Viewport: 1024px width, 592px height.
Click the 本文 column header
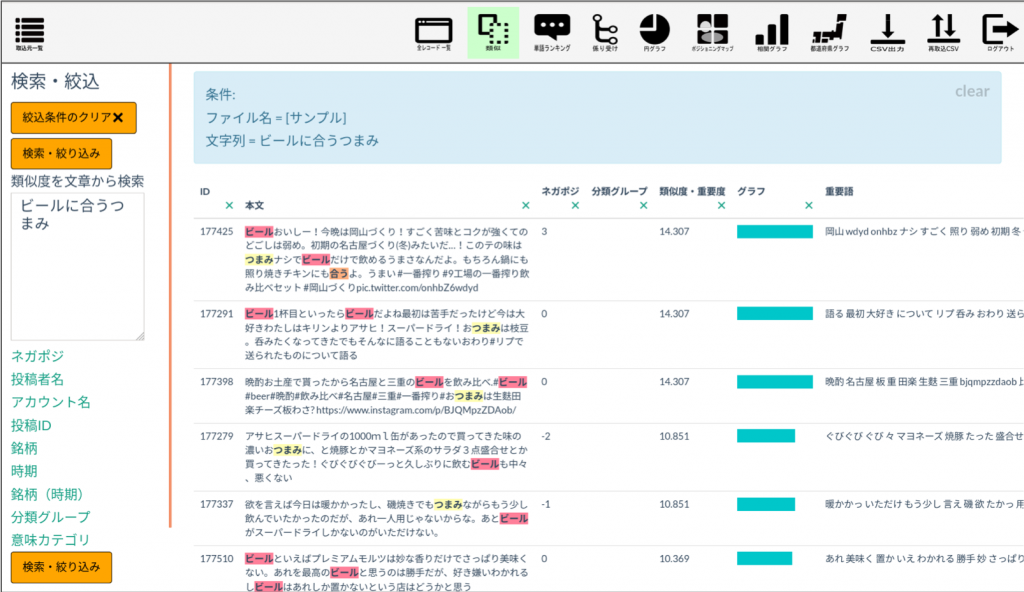coord(254,205)
